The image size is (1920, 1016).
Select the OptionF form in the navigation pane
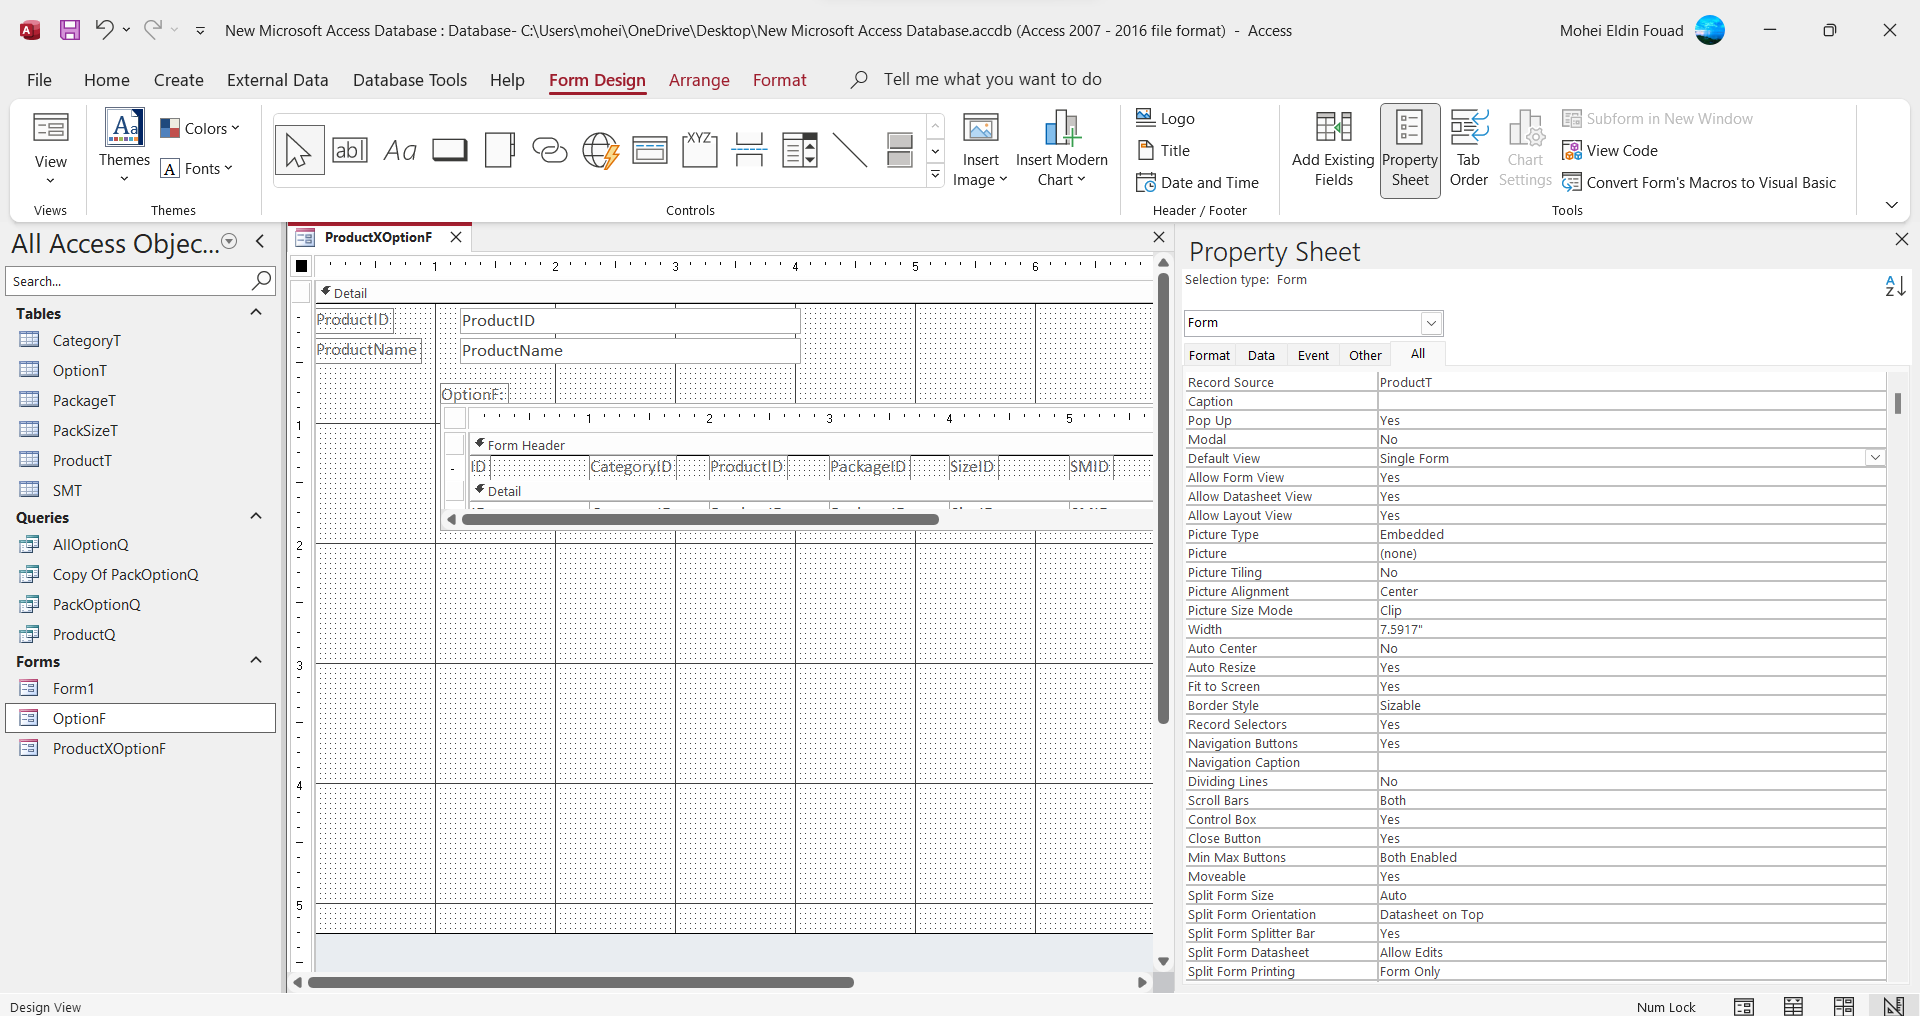pos(79,718)
